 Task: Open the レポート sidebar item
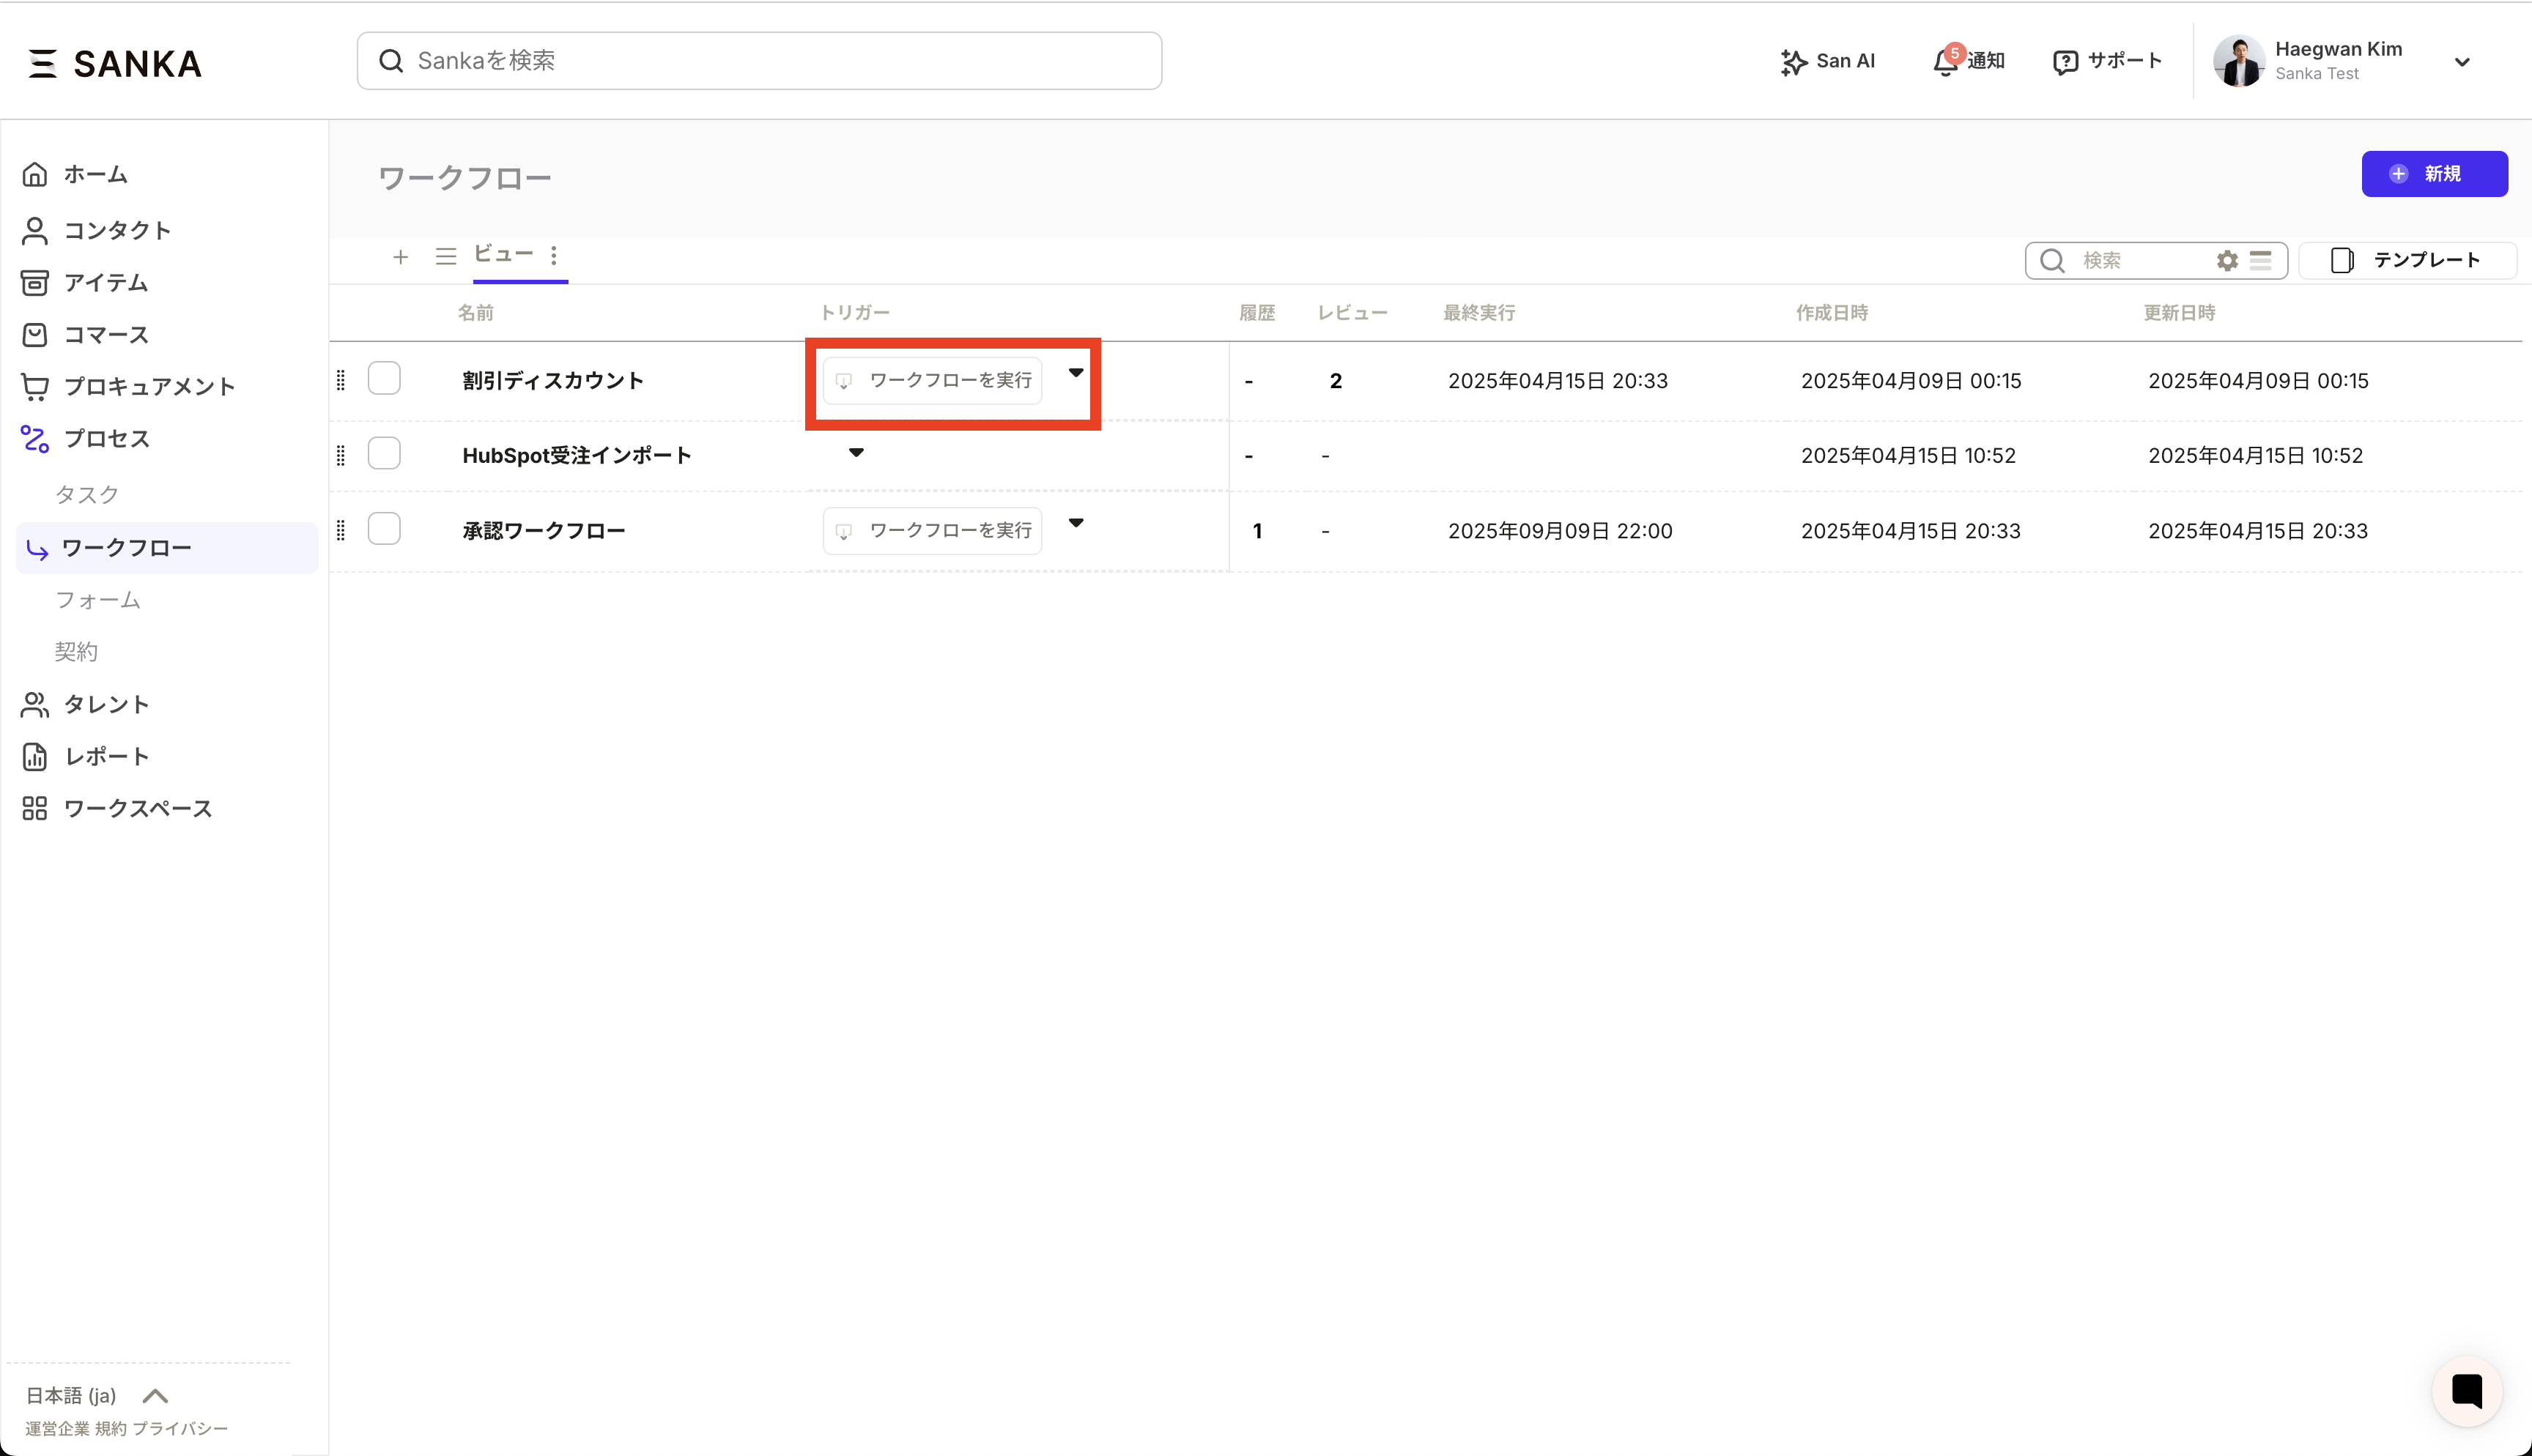pyautogui.click(x=106, y=757)
